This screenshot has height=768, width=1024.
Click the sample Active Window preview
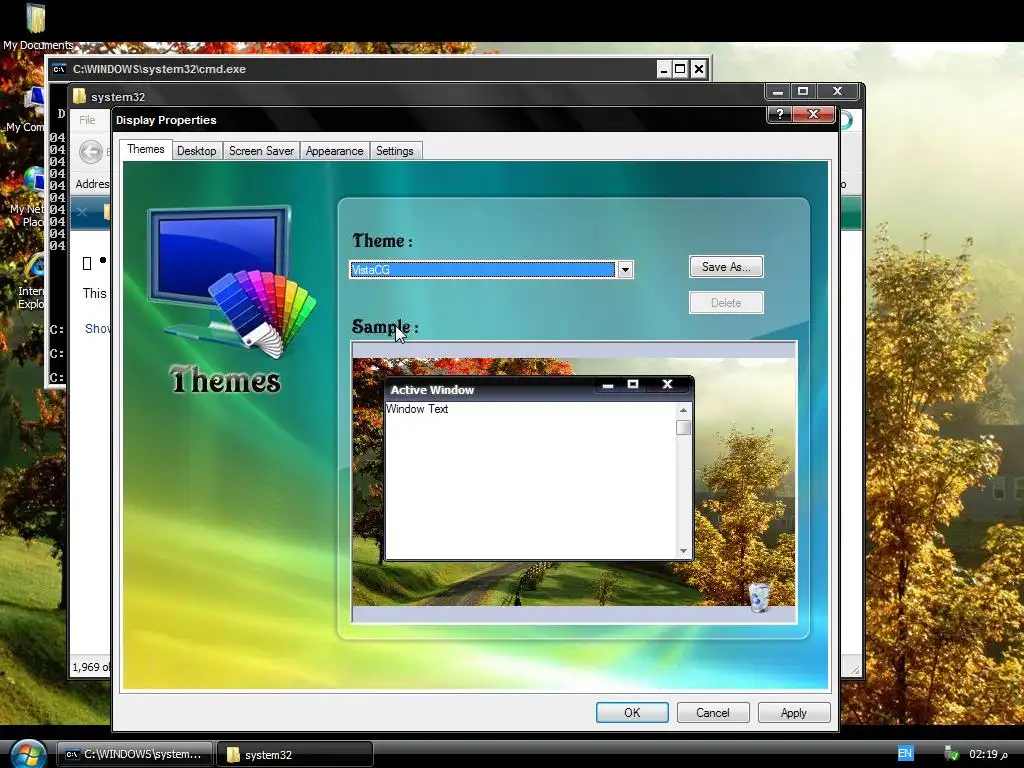click(539, 468)
